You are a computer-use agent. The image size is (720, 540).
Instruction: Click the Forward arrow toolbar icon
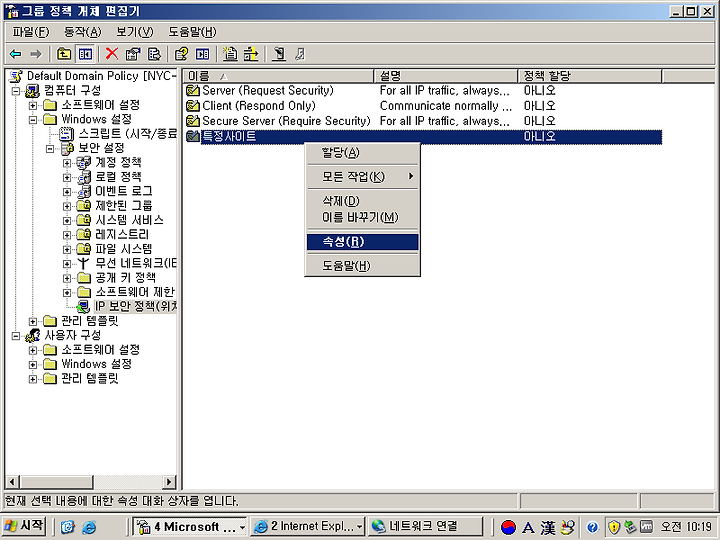[36, 54]
